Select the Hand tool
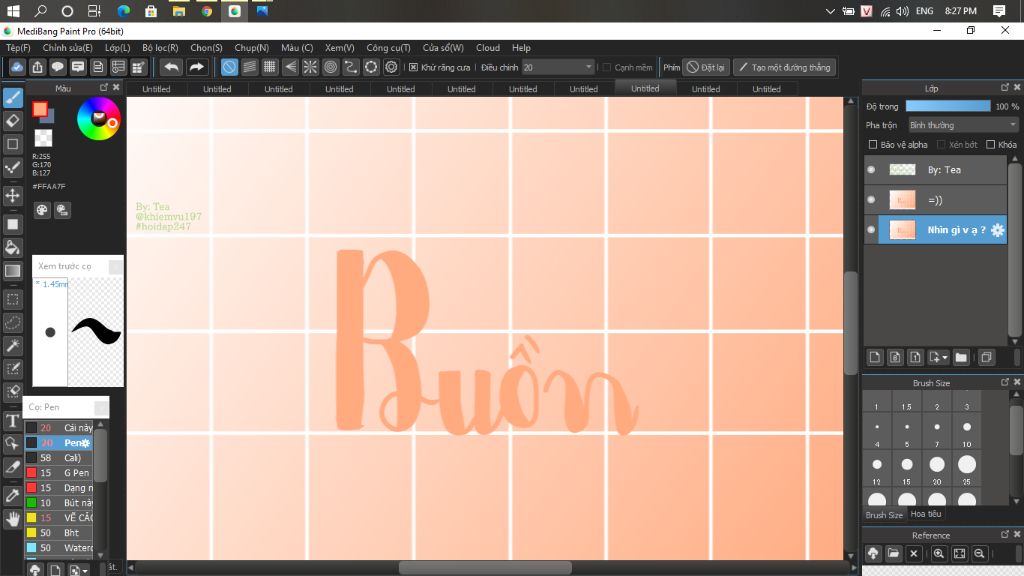 (x=12, y=519)
